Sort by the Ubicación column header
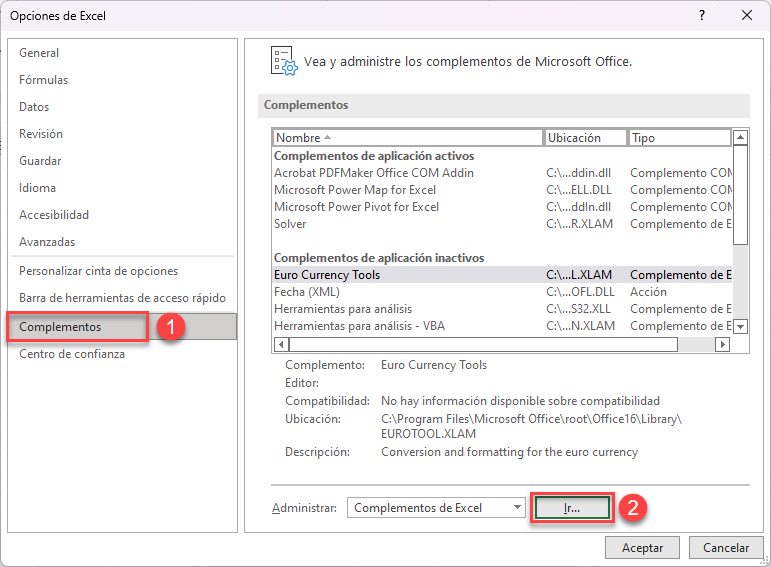Screen dimensions: 771x567 (585, 138)
